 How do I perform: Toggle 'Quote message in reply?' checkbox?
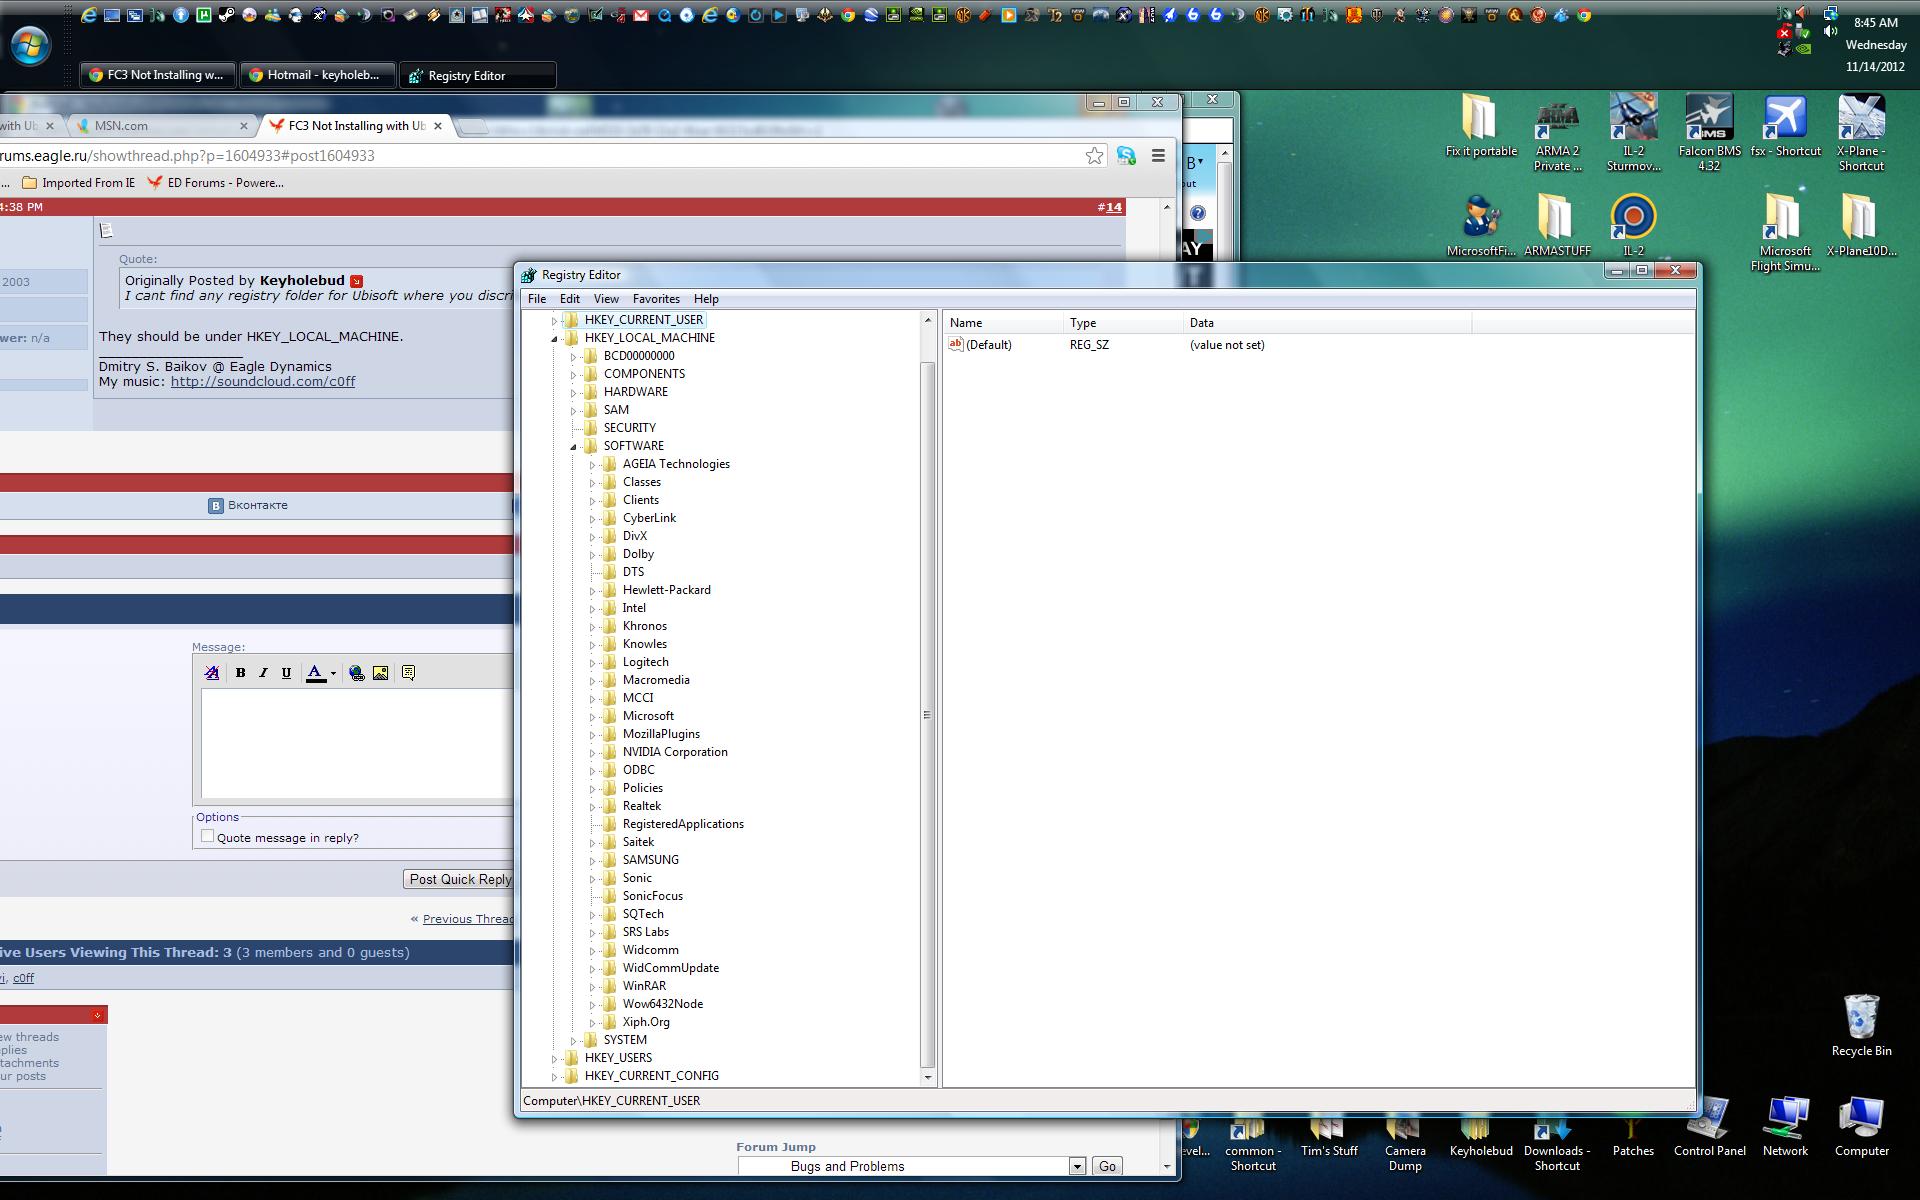pyautogui.click(x=207, y=836)
